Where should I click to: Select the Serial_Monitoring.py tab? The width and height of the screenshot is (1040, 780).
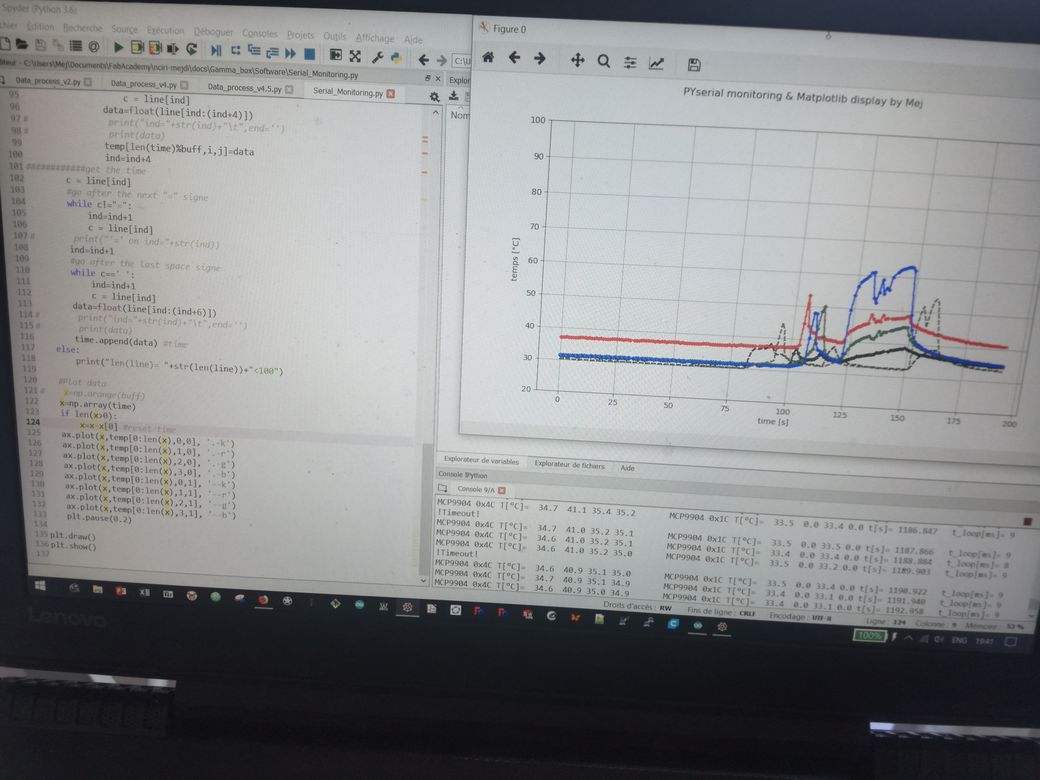[x=348, y=92]
